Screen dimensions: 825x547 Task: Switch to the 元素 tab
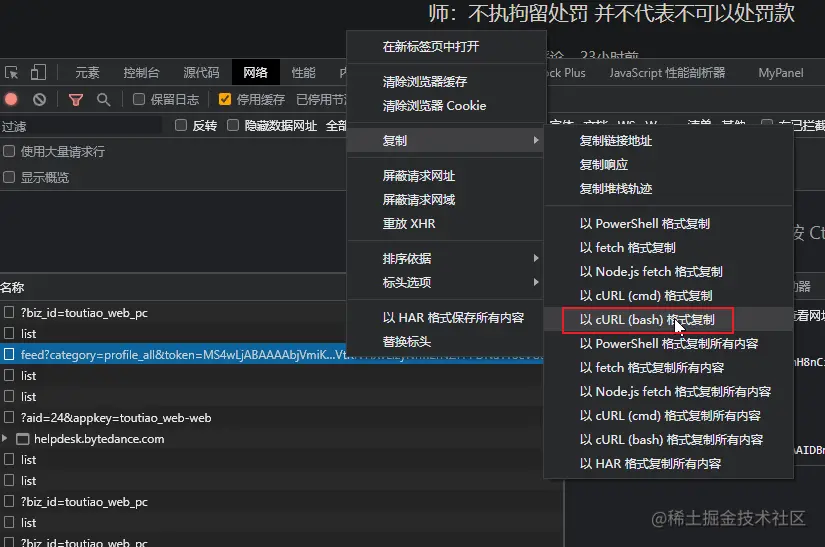pyautogui.click(x=87, y=73)
